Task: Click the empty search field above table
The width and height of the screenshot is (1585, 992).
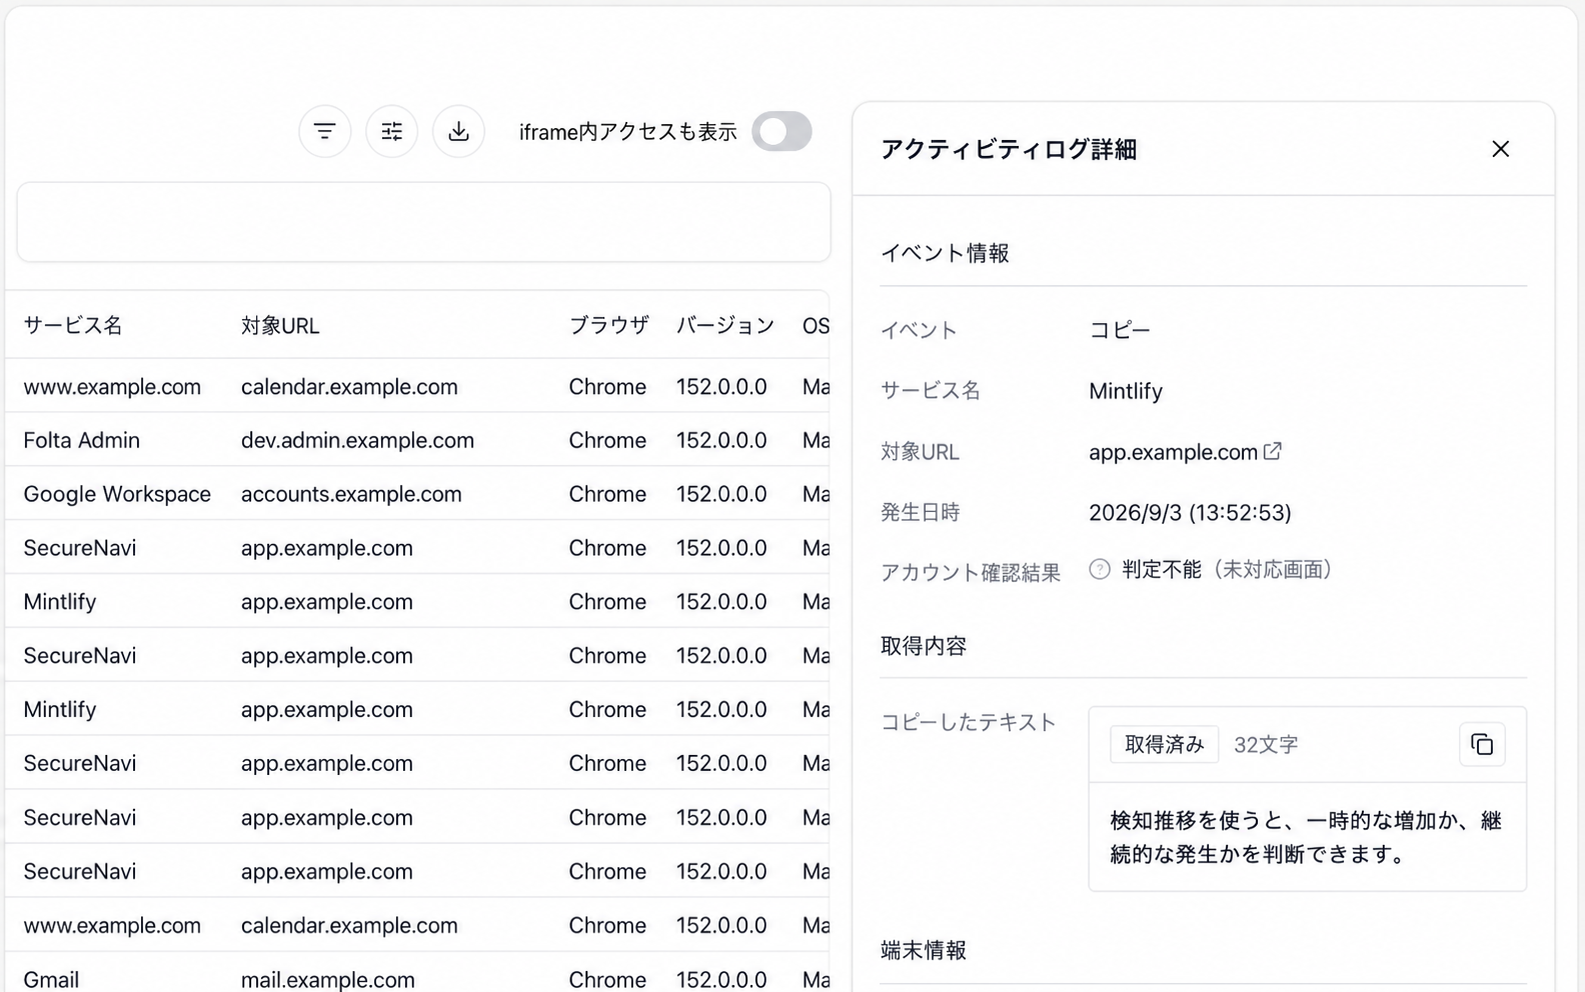Action: coord(424,222)
